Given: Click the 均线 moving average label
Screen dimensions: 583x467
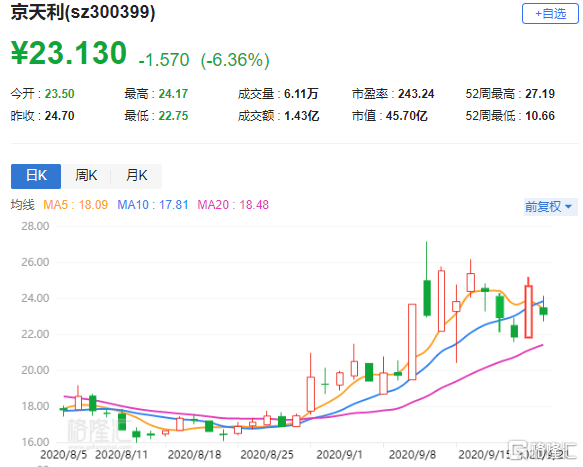Looking at the screenshot, I should (x=22, y=205).
